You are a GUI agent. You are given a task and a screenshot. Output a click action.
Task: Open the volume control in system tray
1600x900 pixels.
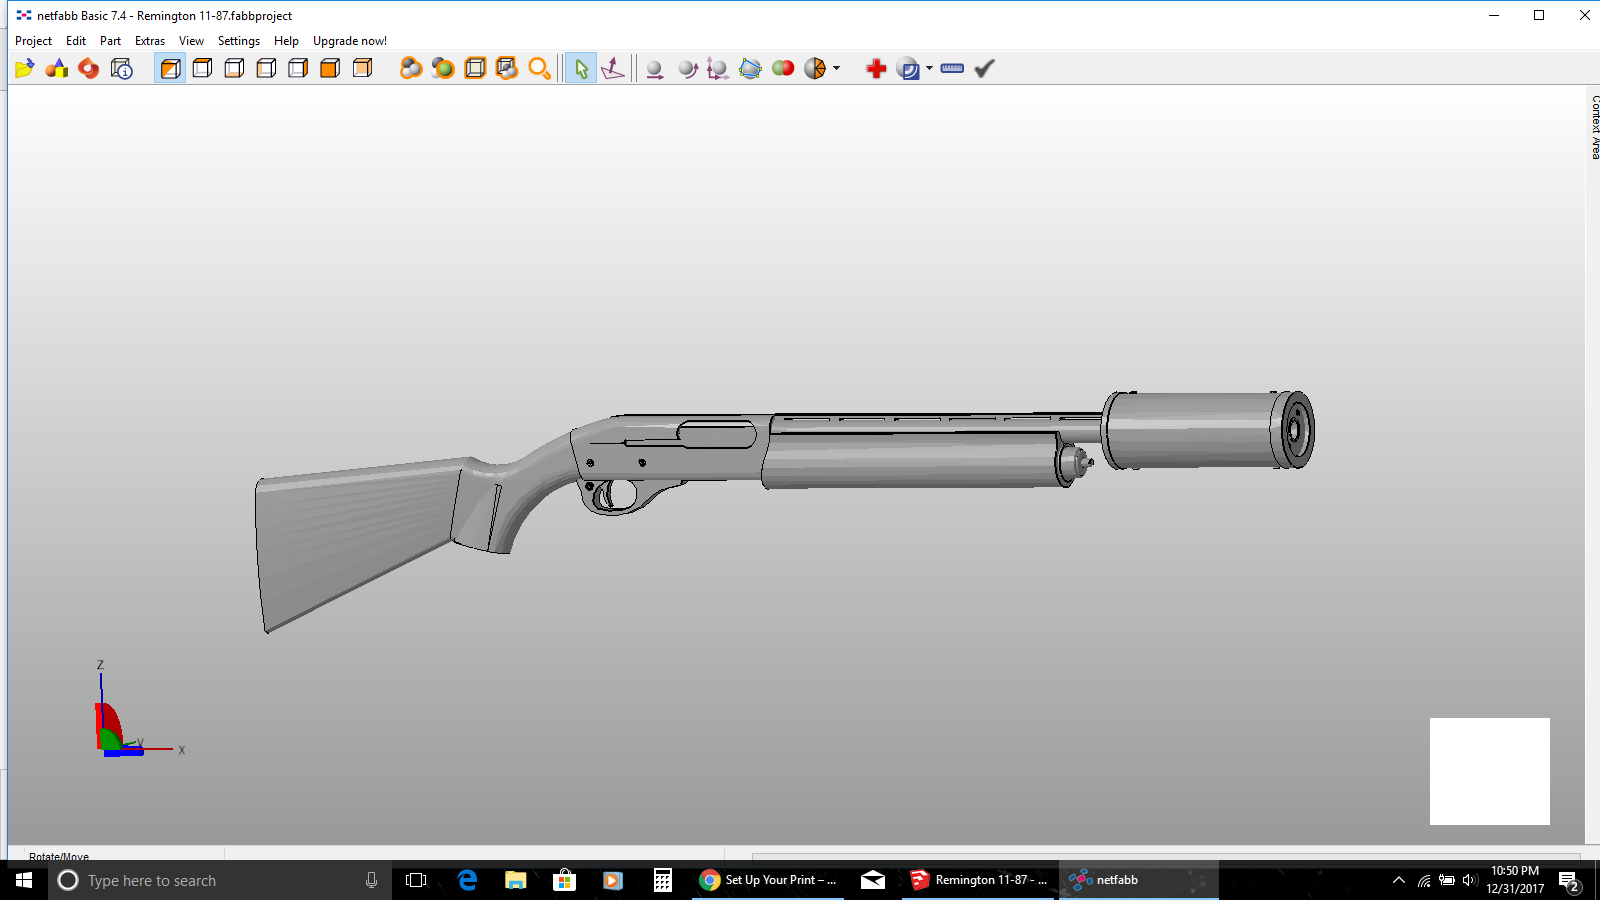pyautogui.click(x=1469, y=880)
